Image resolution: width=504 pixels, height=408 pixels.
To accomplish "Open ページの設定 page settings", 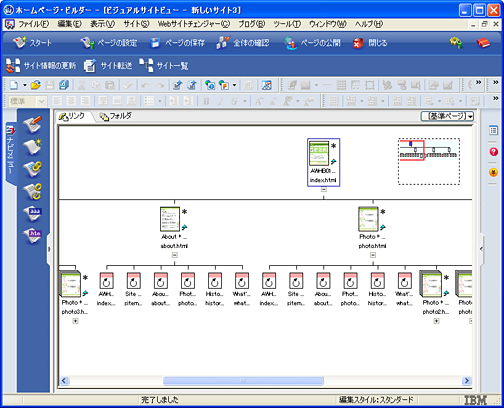I will tap(109, 43).
